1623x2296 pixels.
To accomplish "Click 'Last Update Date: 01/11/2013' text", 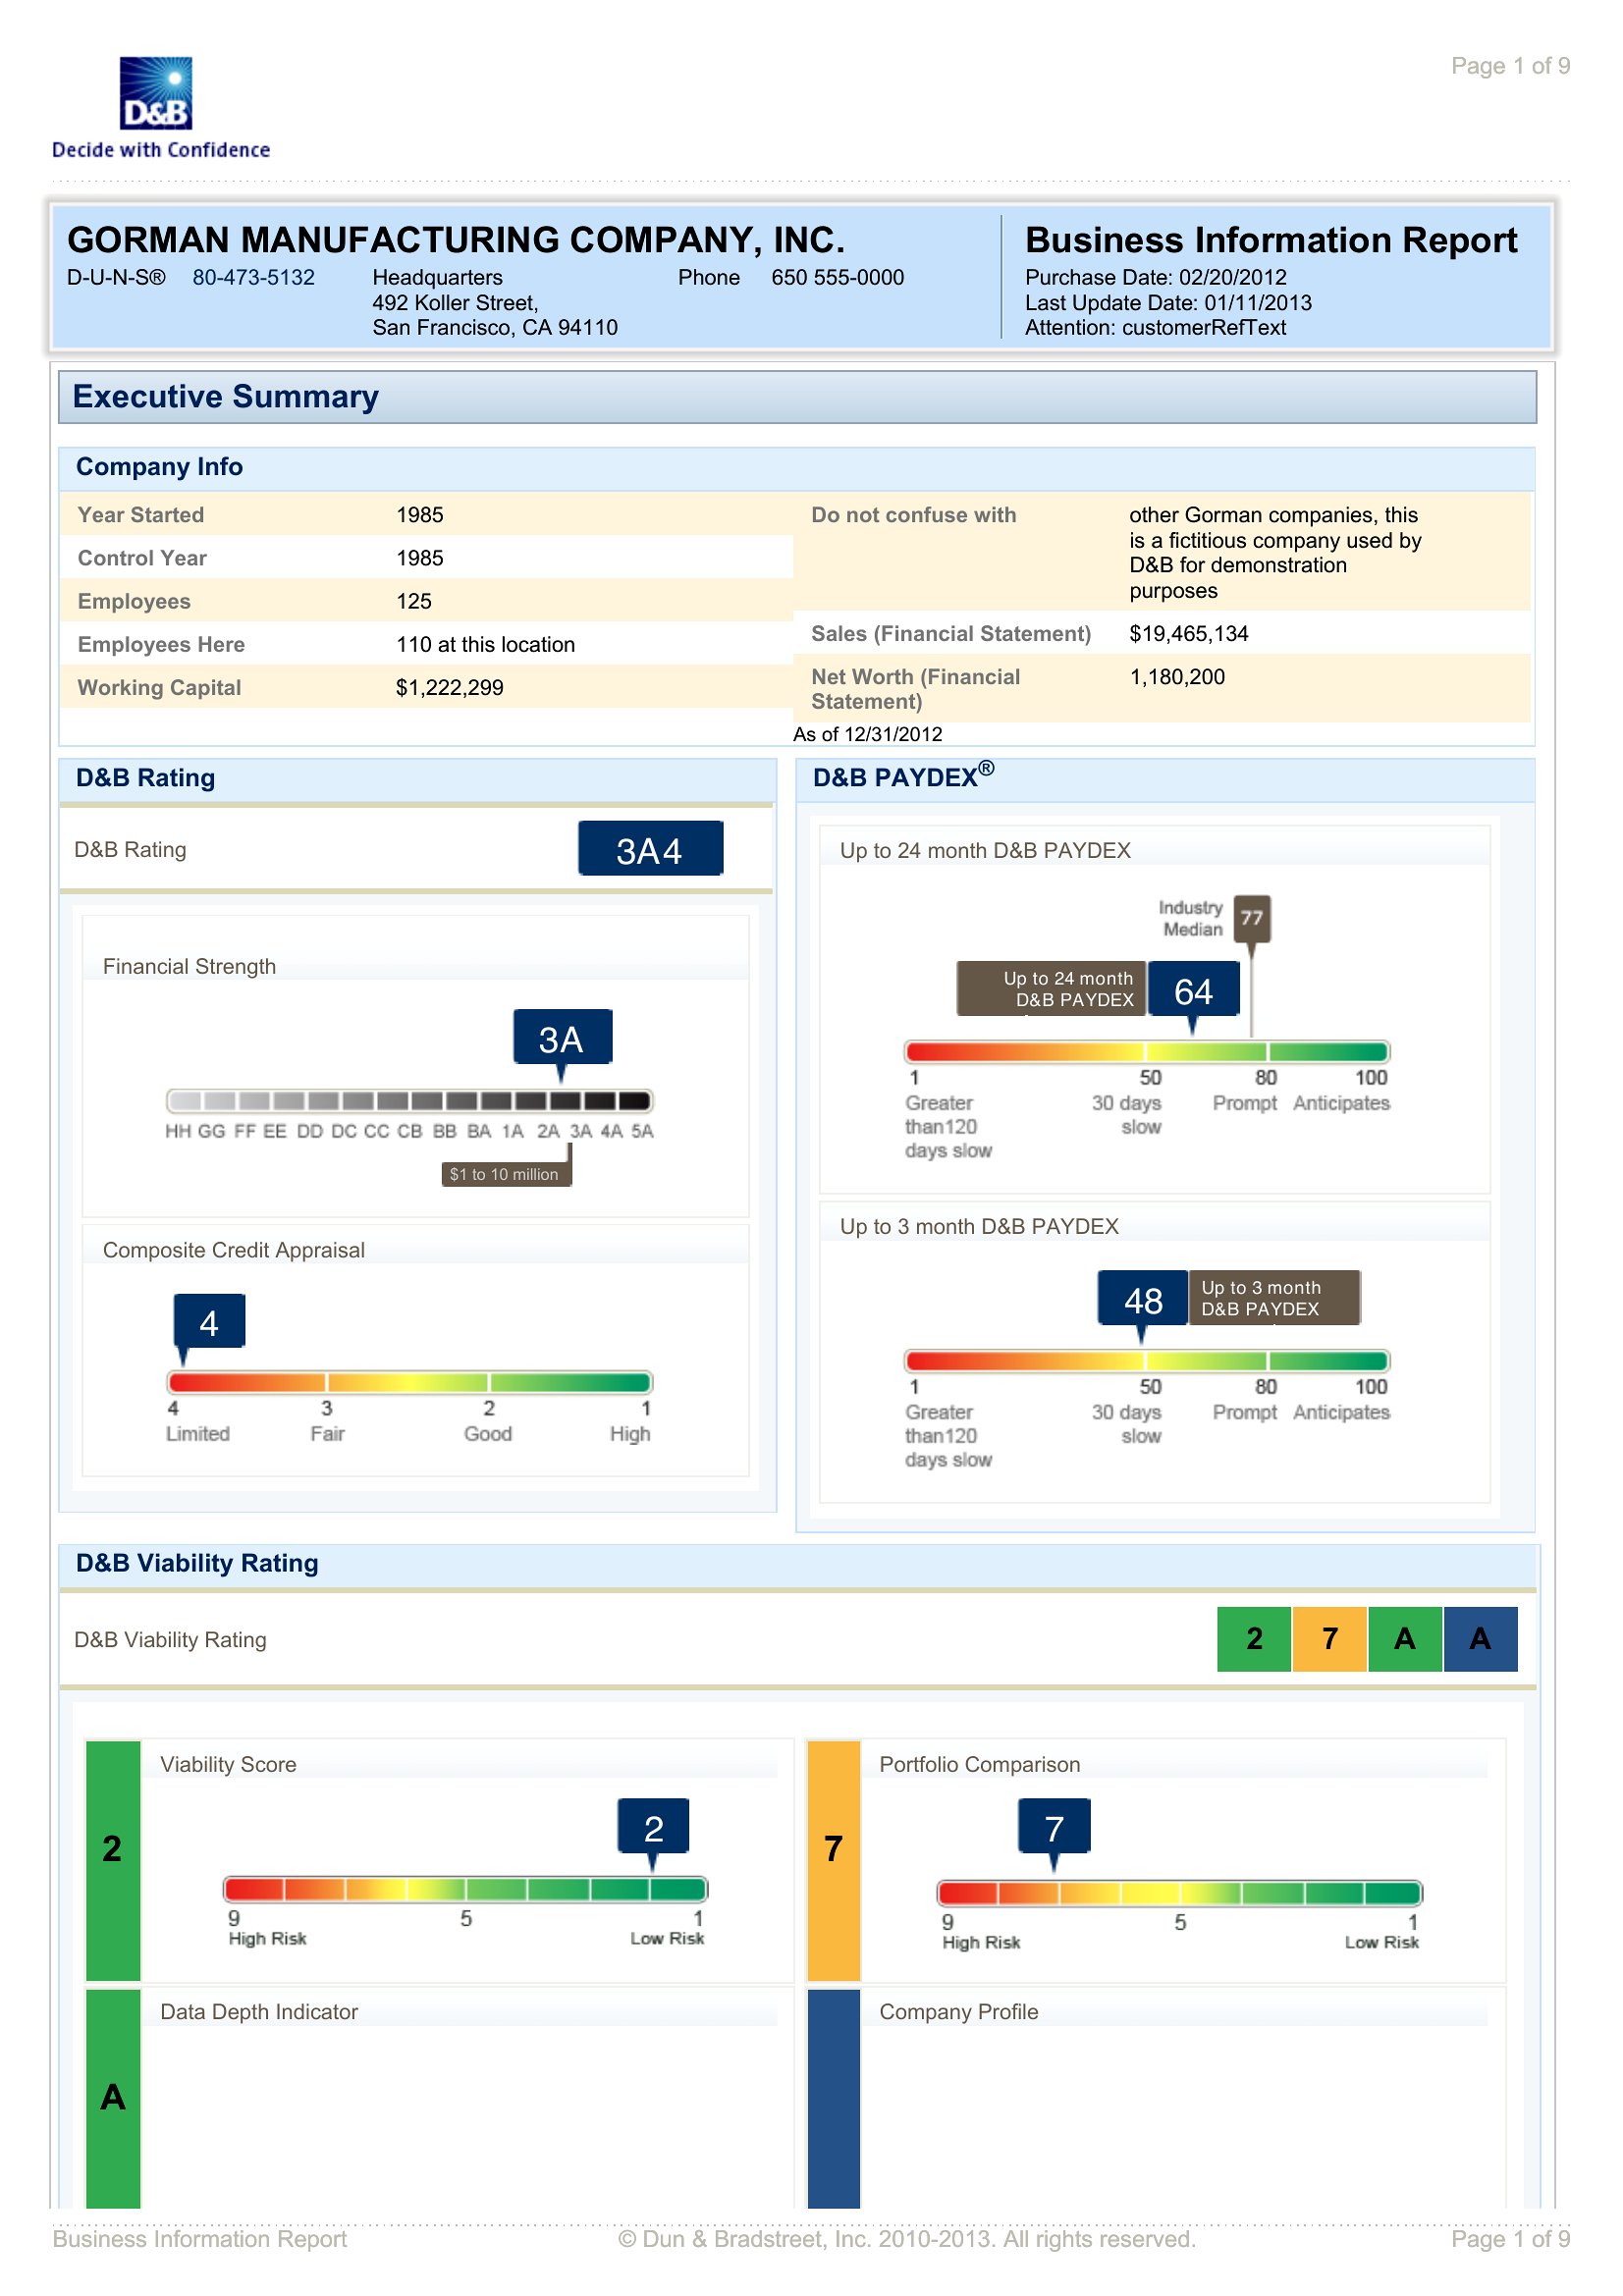I will tap(1169, 303).
